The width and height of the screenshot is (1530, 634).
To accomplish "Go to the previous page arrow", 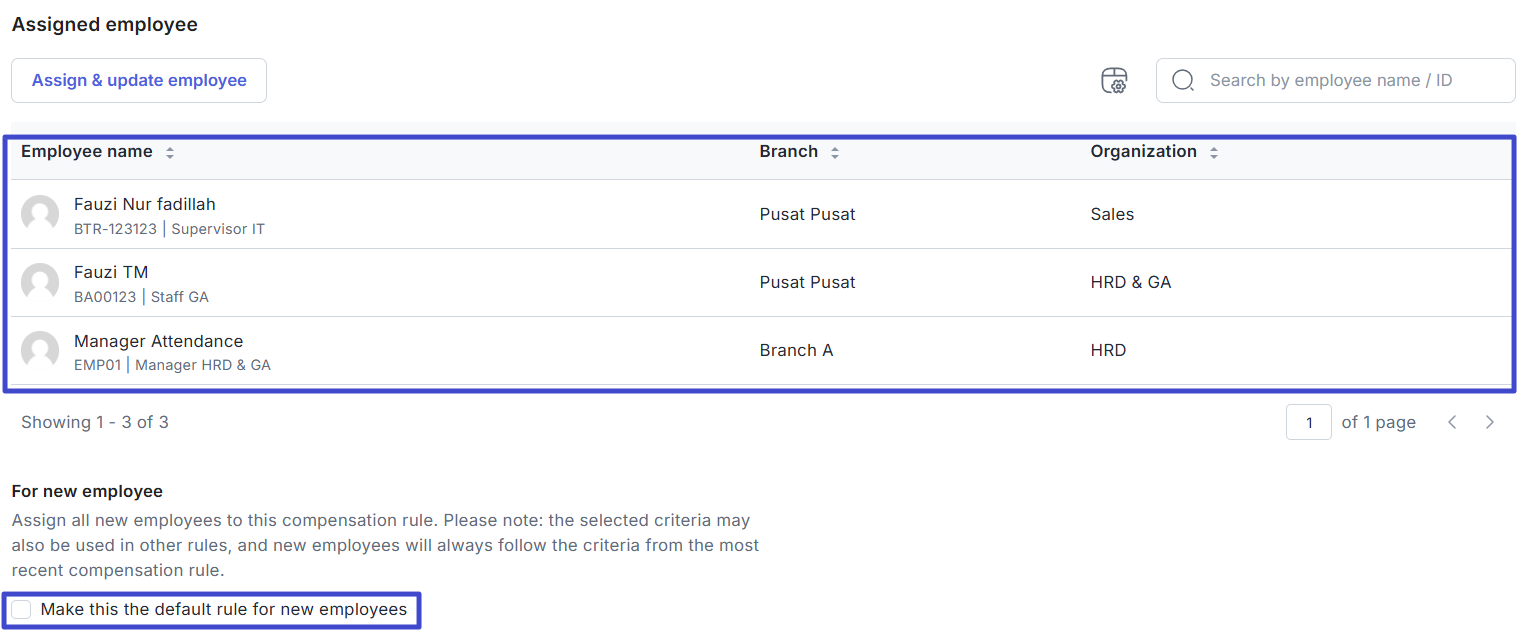I will [x=1452, y=423].
